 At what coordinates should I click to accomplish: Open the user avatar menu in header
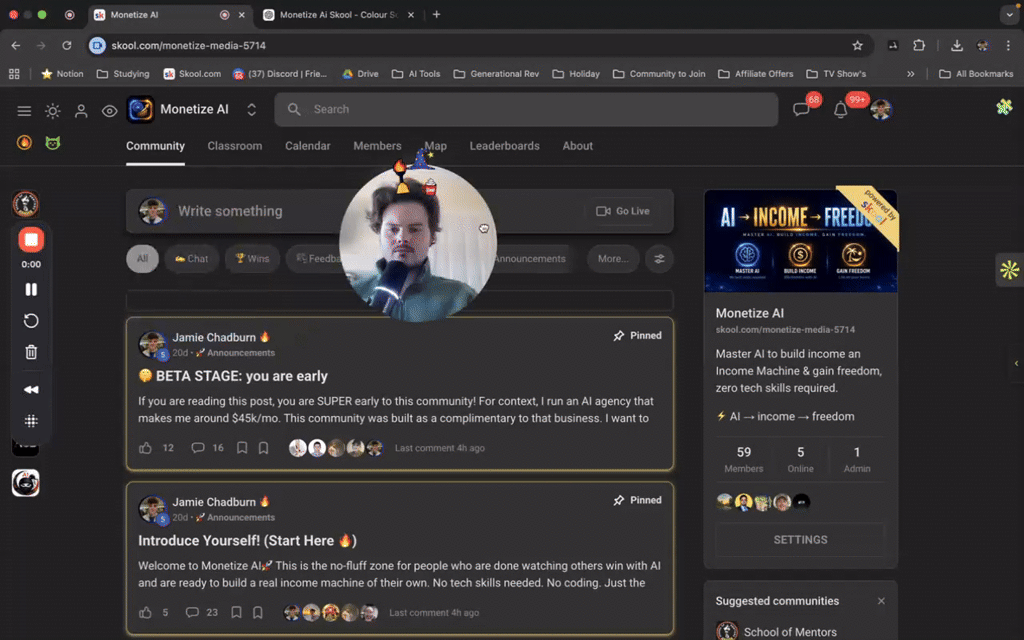881,110
